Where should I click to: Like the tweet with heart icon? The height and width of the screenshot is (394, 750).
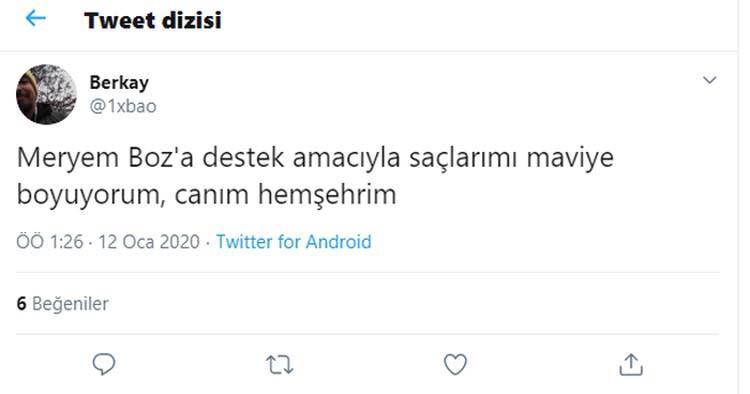(x=455, y=365)
